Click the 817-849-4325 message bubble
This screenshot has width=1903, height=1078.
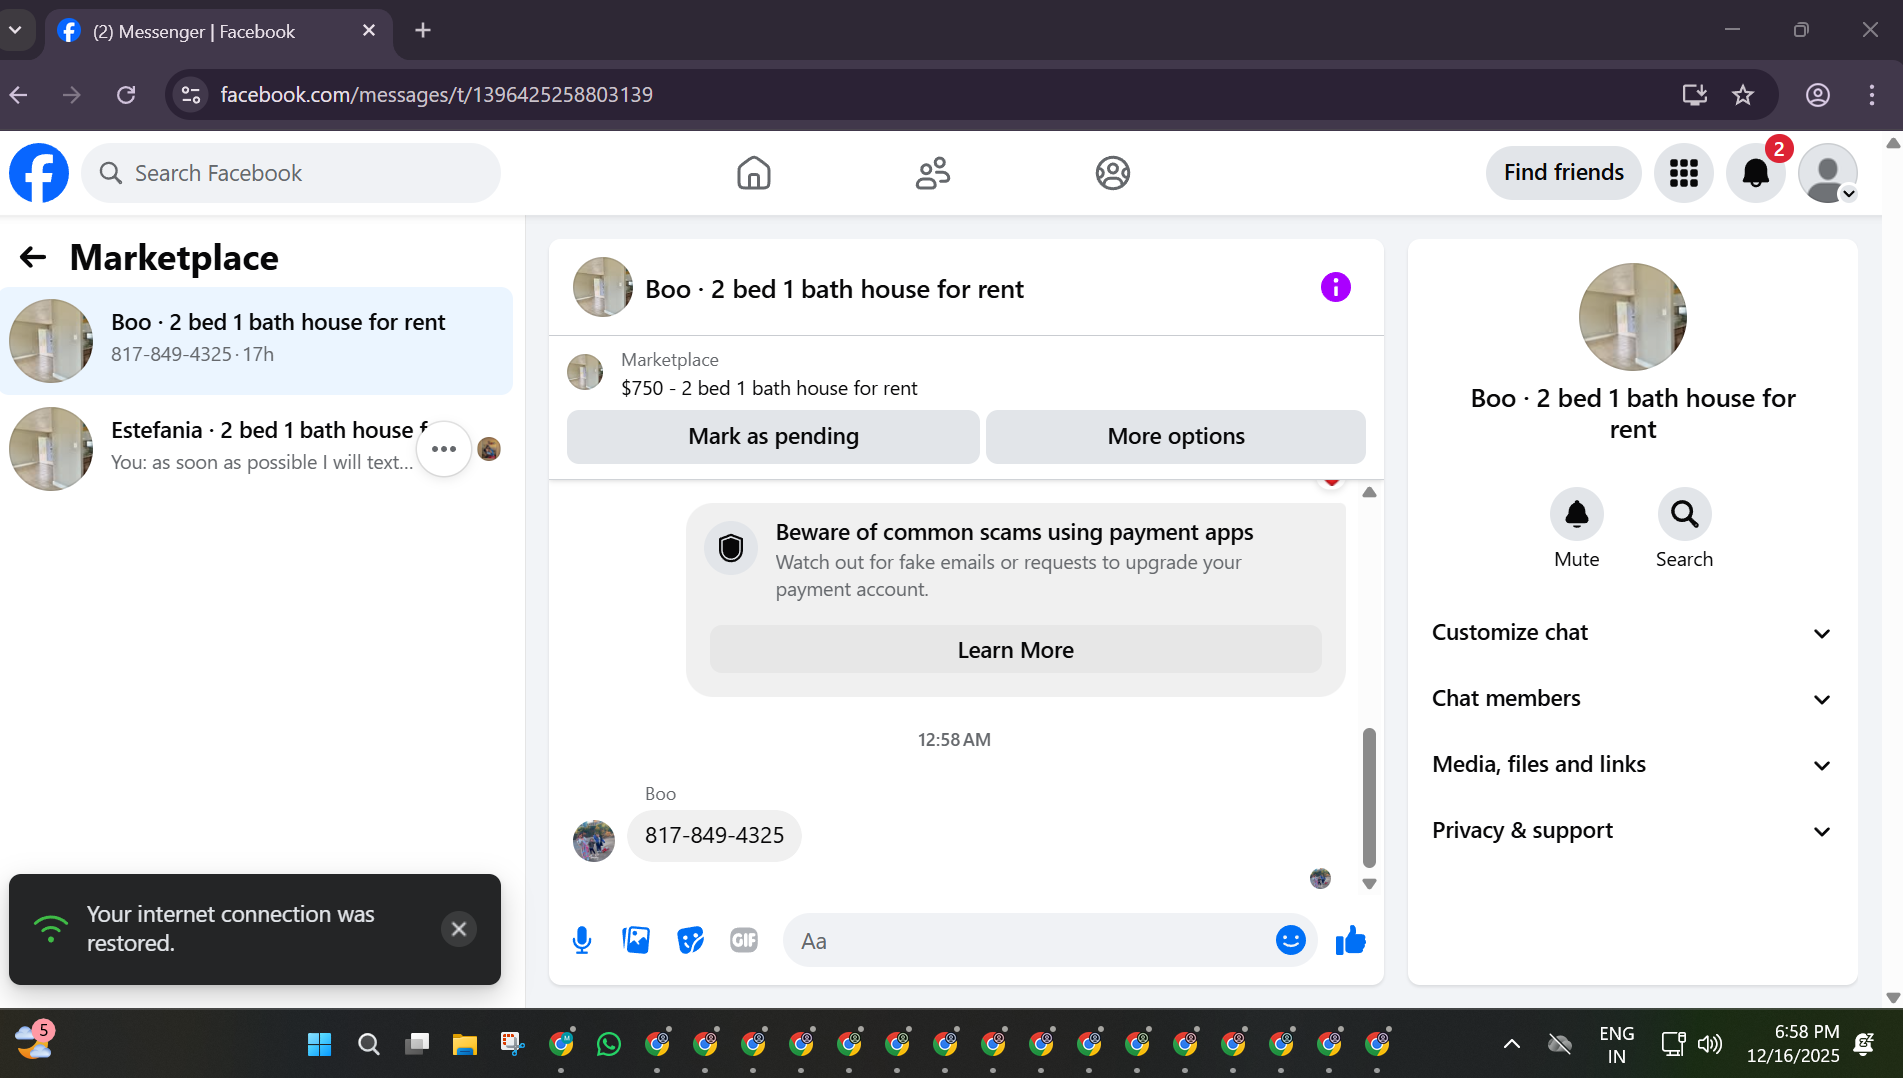tap(714, 836)
